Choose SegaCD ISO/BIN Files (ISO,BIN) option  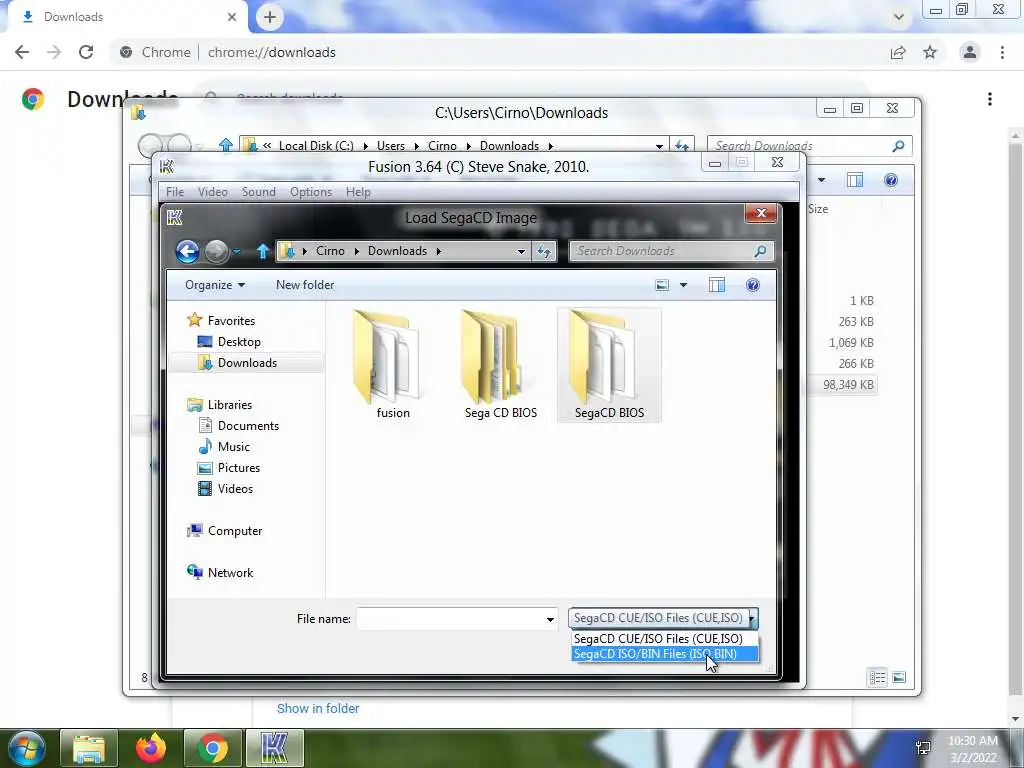point(665,654)
